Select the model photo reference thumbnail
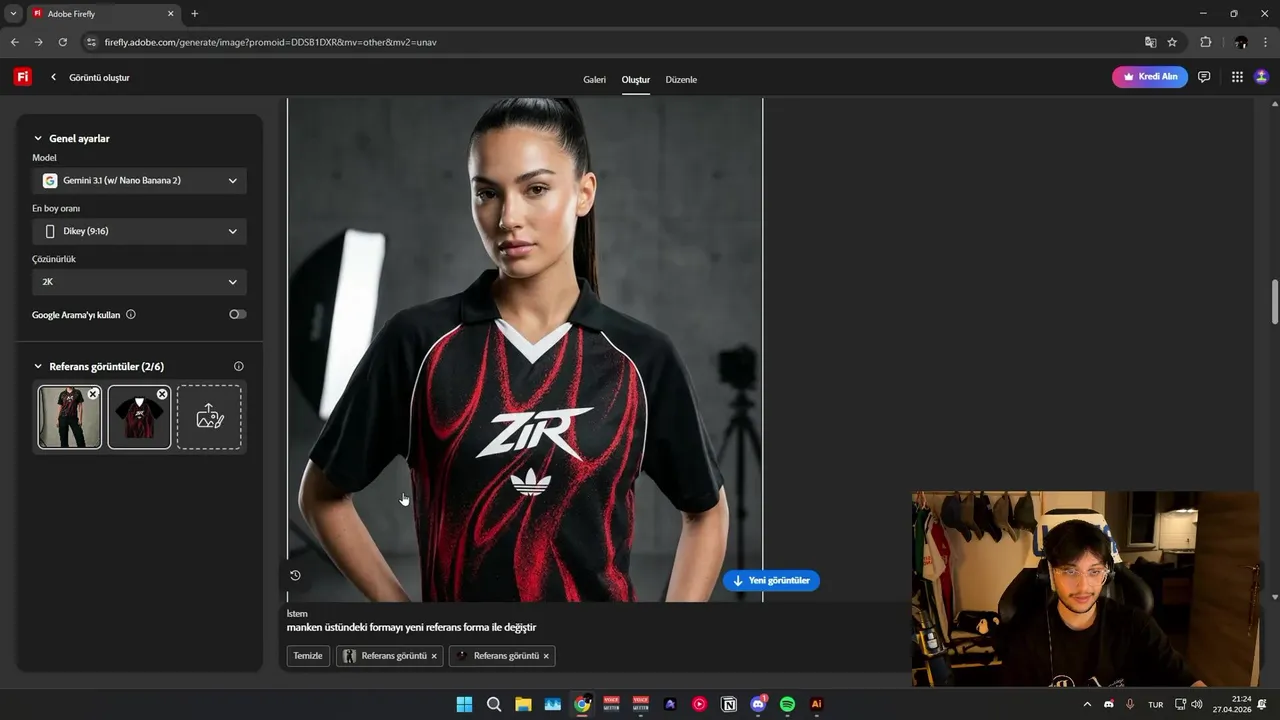 coord(69,417)
